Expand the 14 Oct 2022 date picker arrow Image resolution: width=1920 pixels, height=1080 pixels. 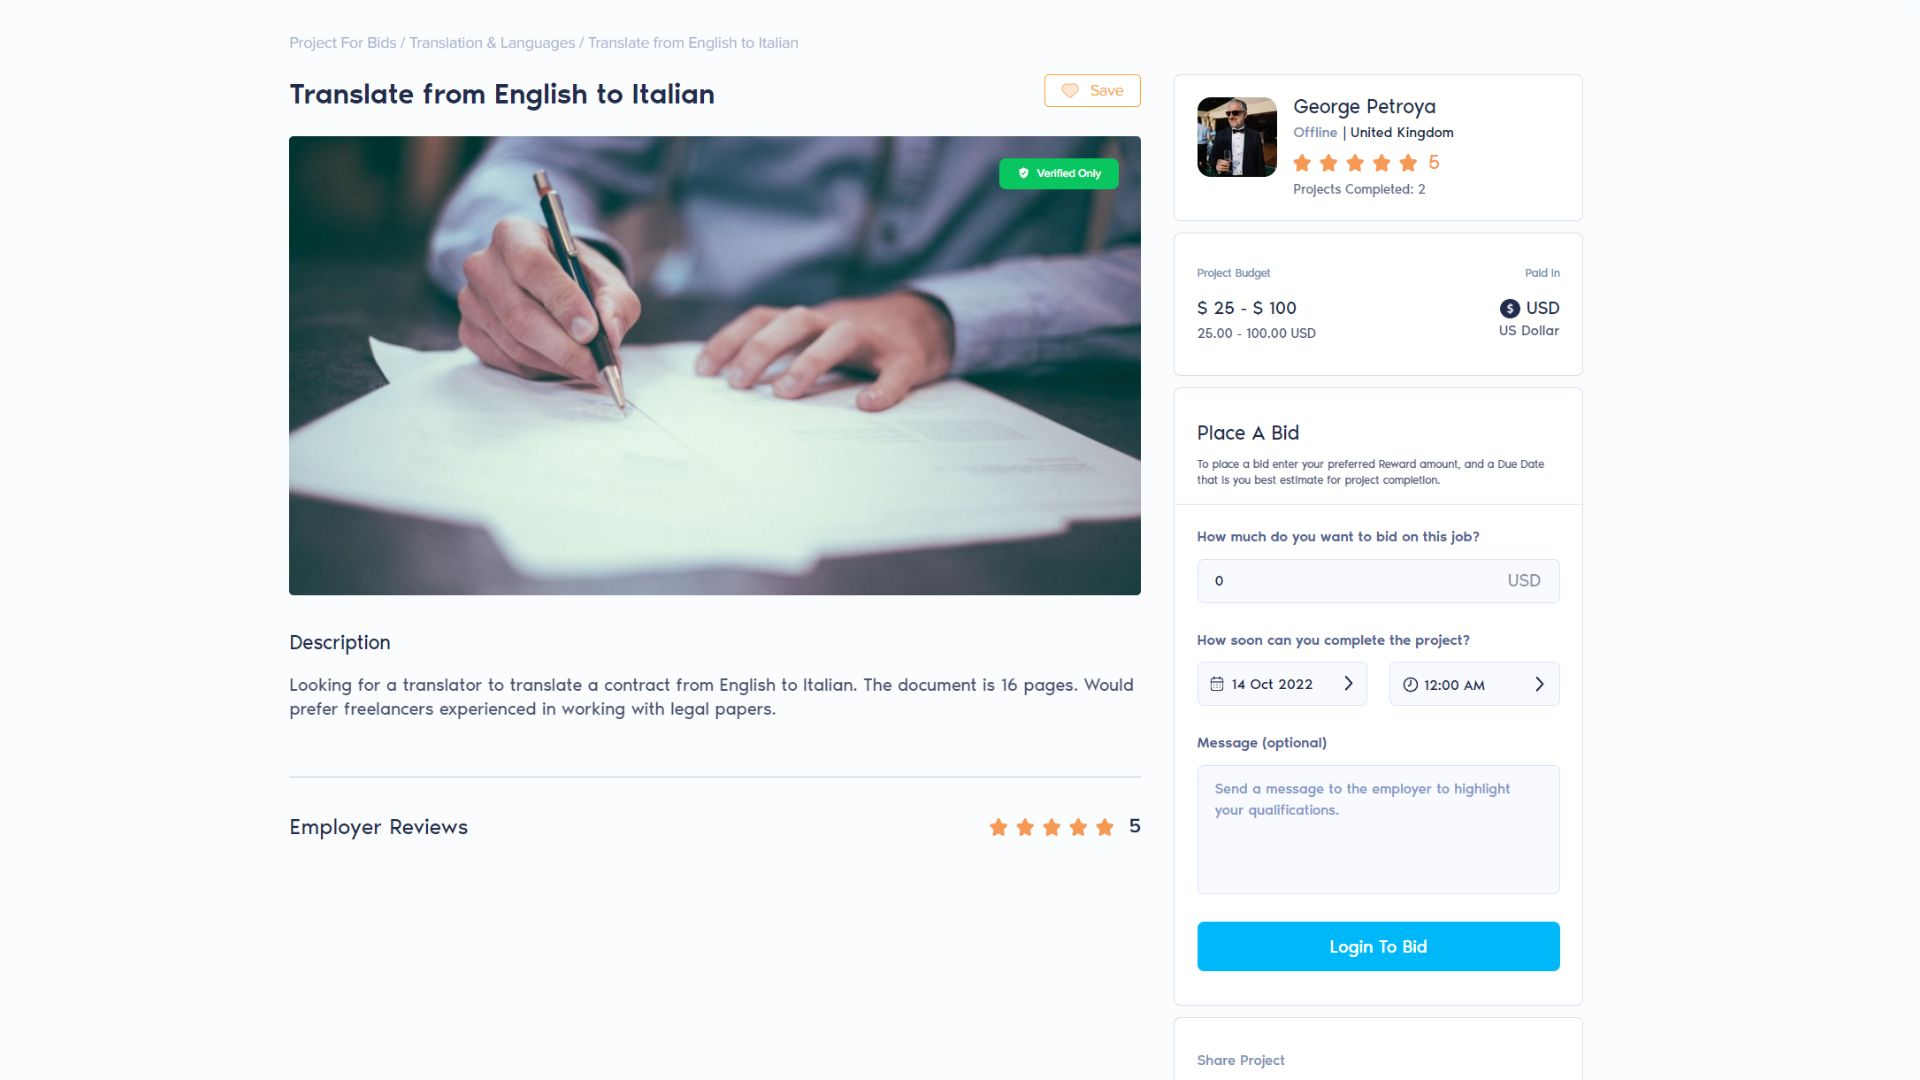click(x=1348, y=684)
